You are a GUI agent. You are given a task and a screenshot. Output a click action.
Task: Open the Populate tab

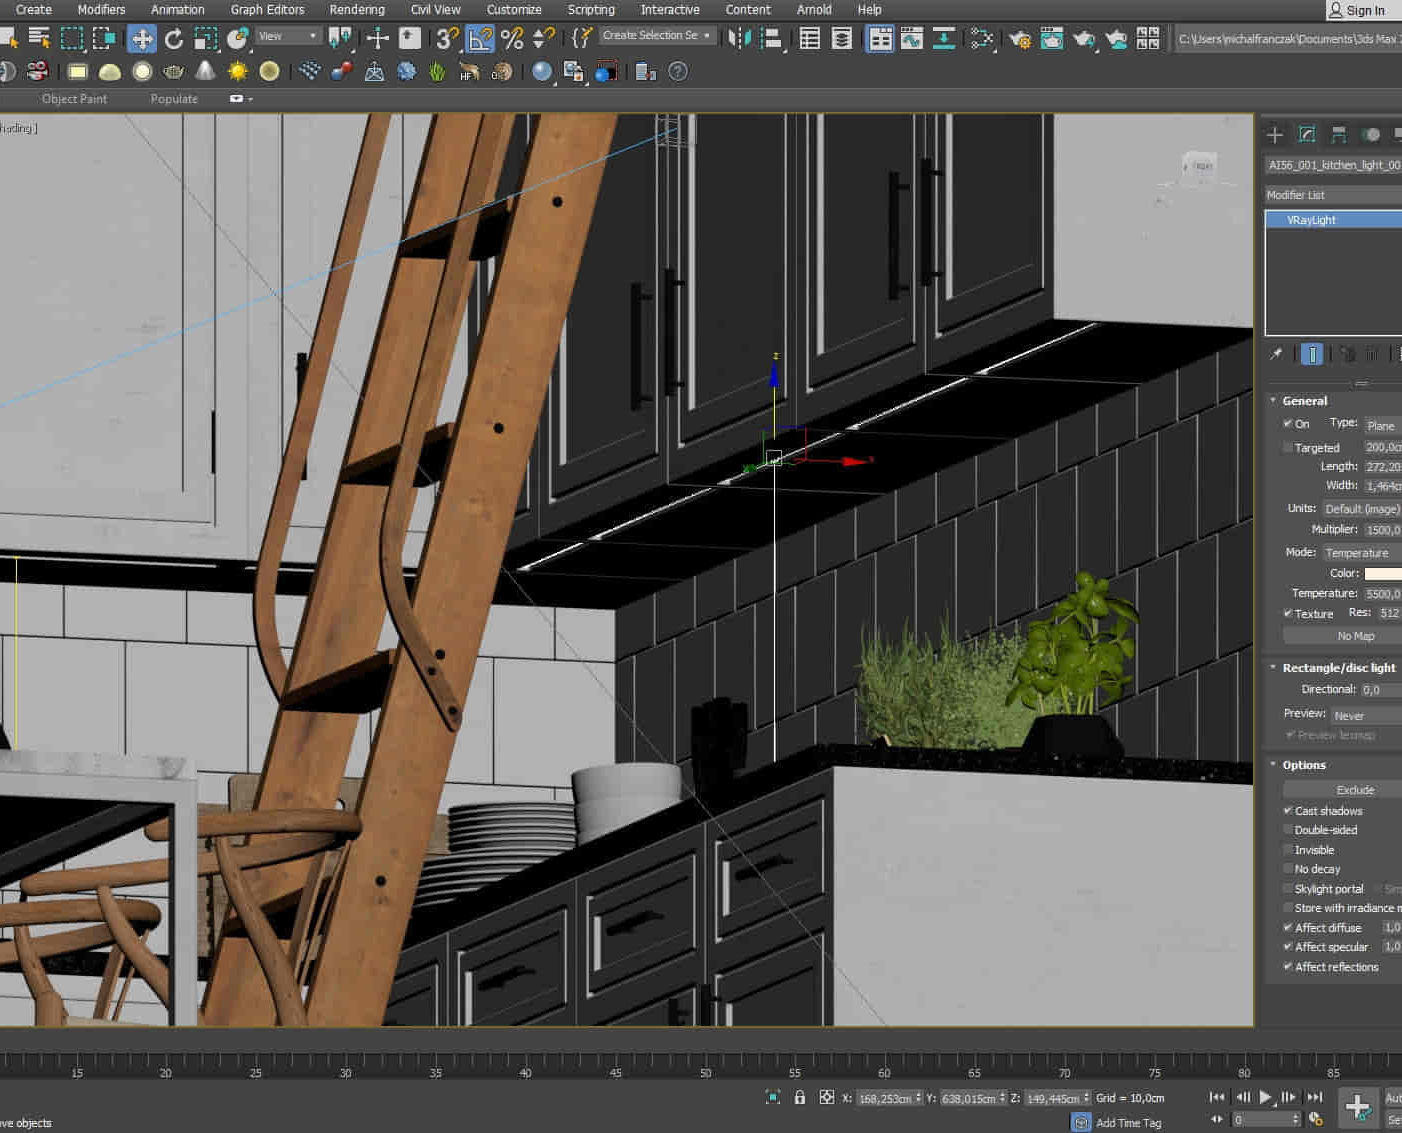click(174, 98)
